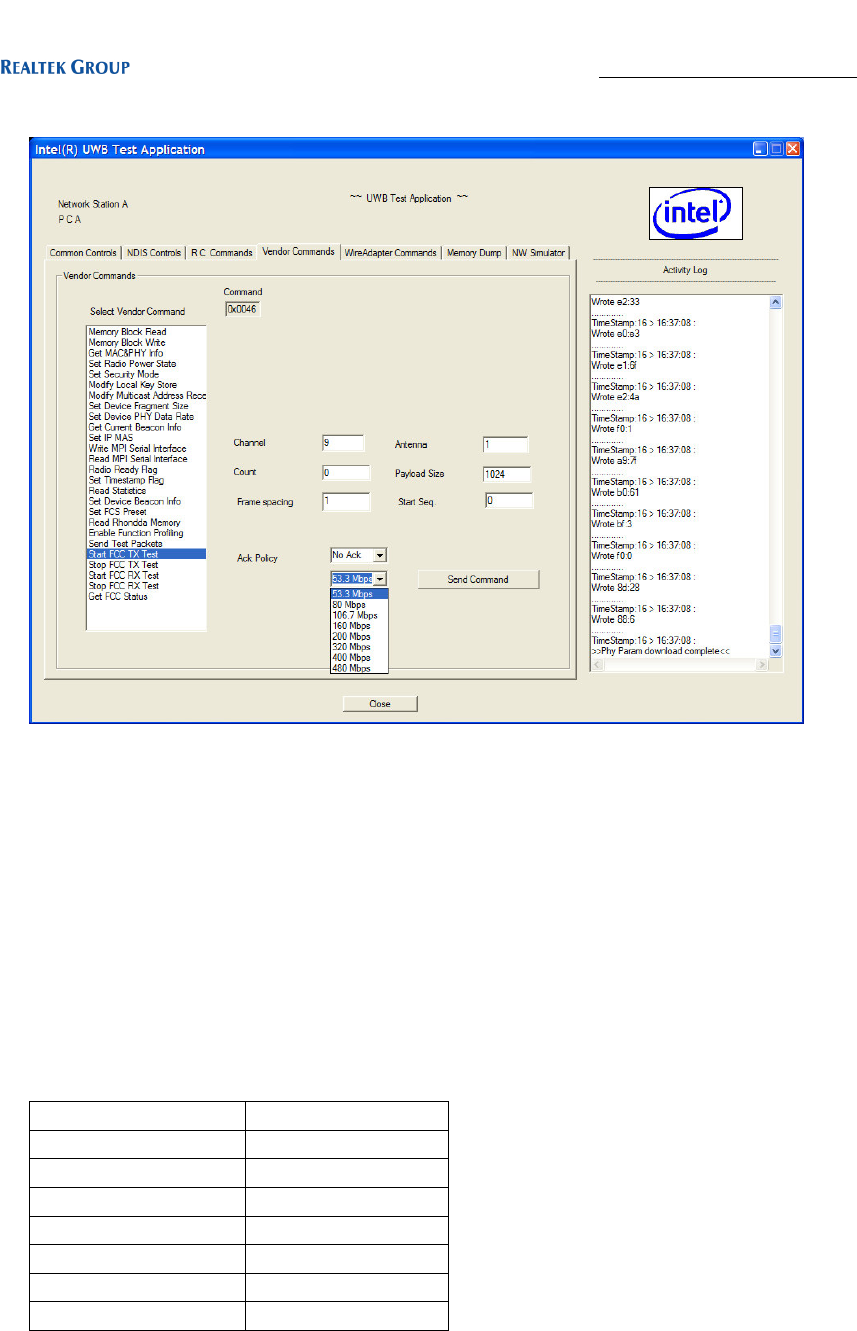Select Memory Block Write command
The width and height of the screenshot is (857, 1331).
click(146, 342)
